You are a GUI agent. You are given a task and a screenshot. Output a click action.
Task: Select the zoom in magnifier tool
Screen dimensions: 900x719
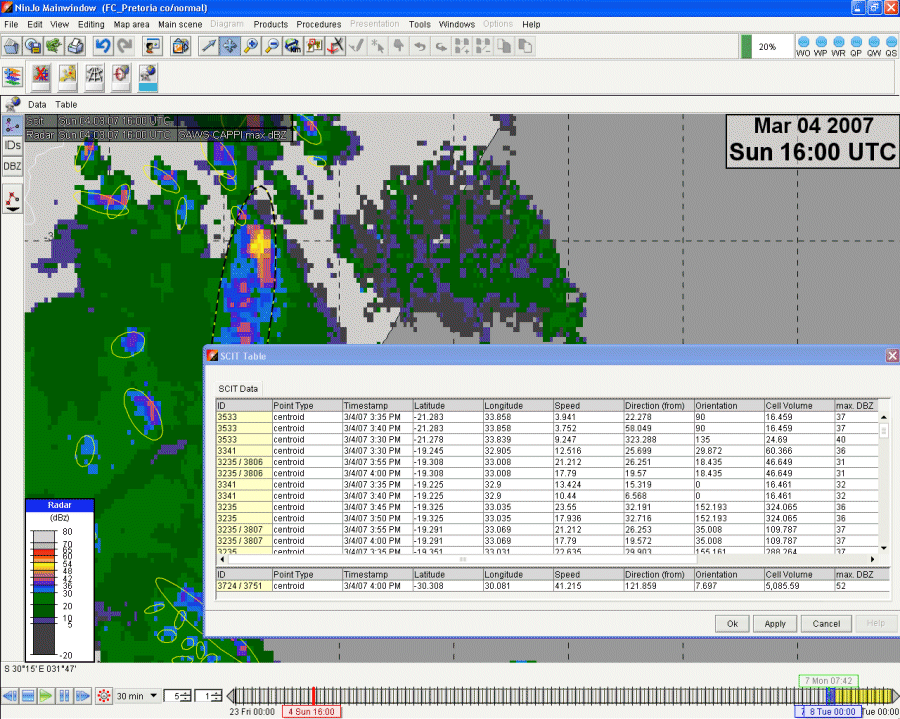point(251,46)
